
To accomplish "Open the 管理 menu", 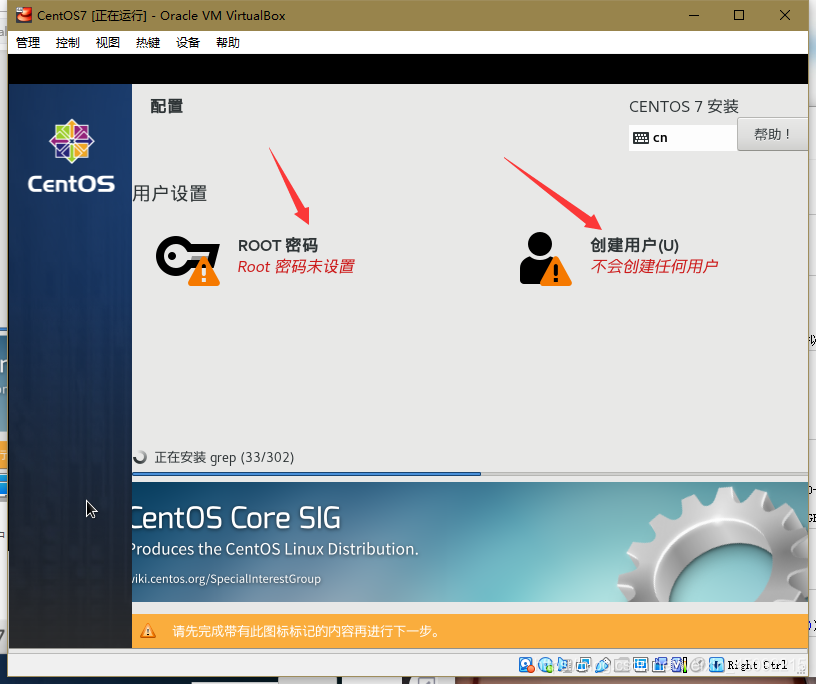I will pos(28,43).
